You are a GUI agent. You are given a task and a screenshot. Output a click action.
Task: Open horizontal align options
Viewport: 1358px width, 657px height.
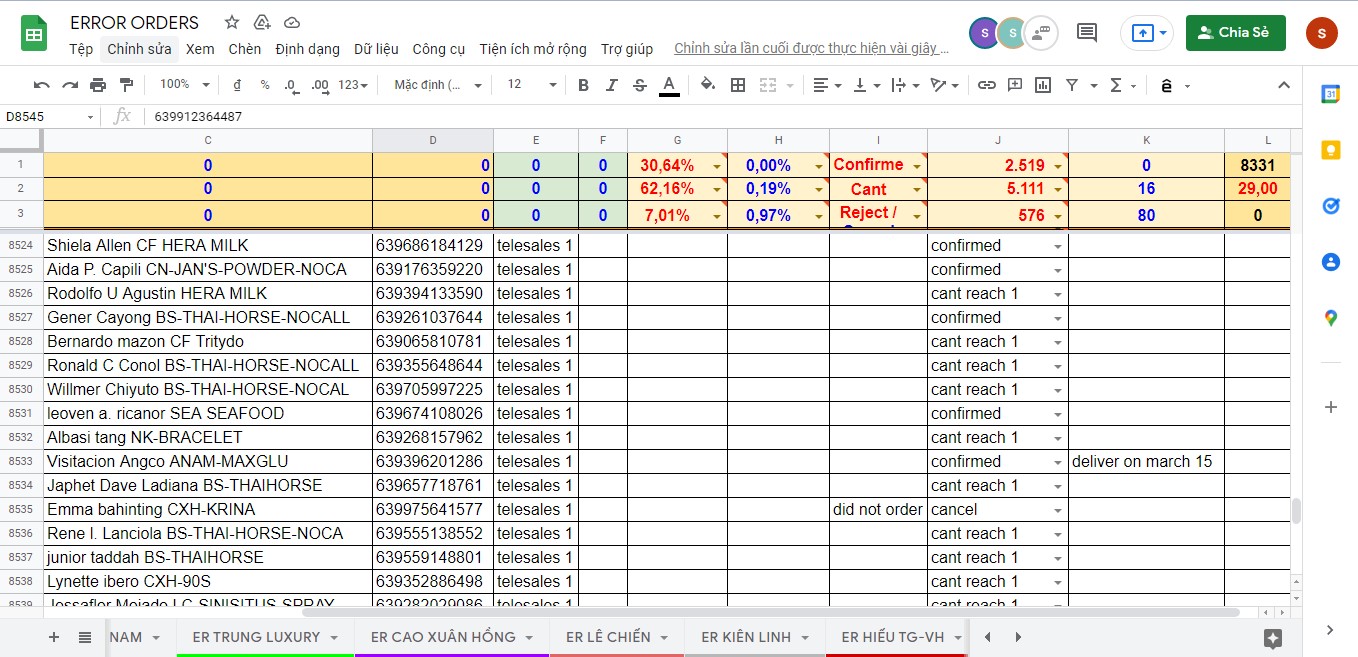[x=826, y=85]
